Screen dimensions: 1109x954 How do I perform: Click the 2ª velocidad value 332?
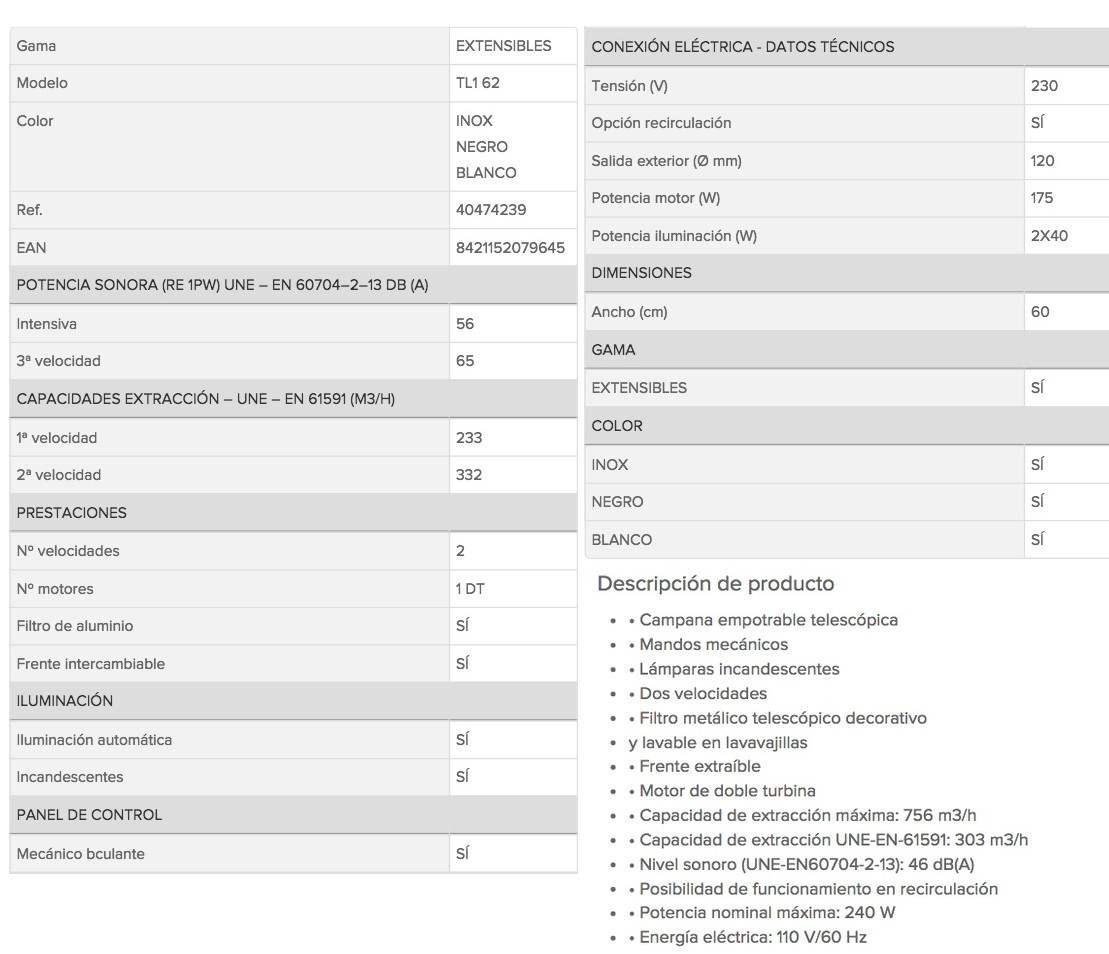coord(468,475)
